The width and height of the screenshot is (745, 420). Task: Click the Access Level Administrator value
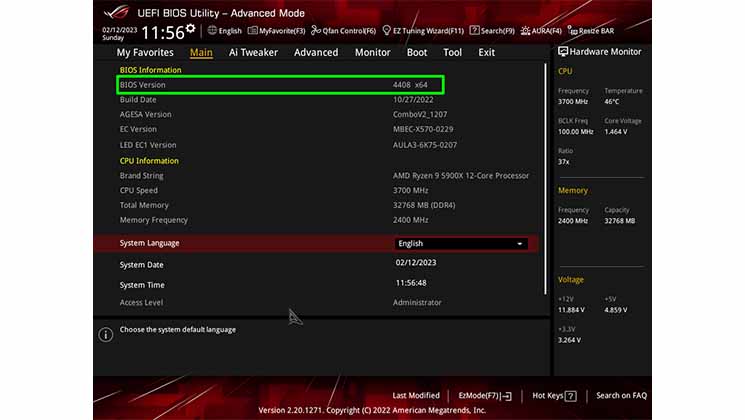pos(417,302)
